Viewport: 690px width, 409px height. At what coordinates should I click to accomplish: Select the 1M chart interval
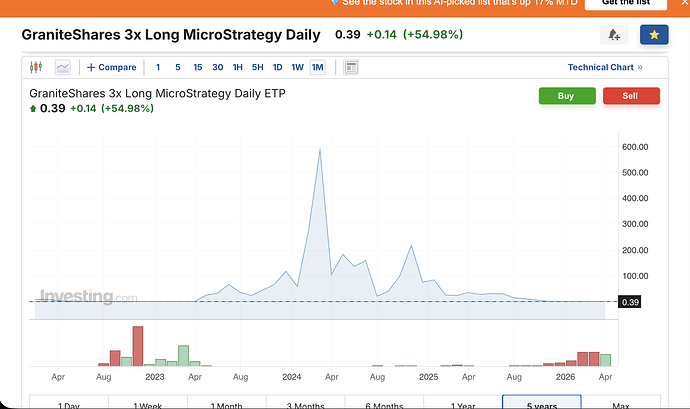(317, 67)
